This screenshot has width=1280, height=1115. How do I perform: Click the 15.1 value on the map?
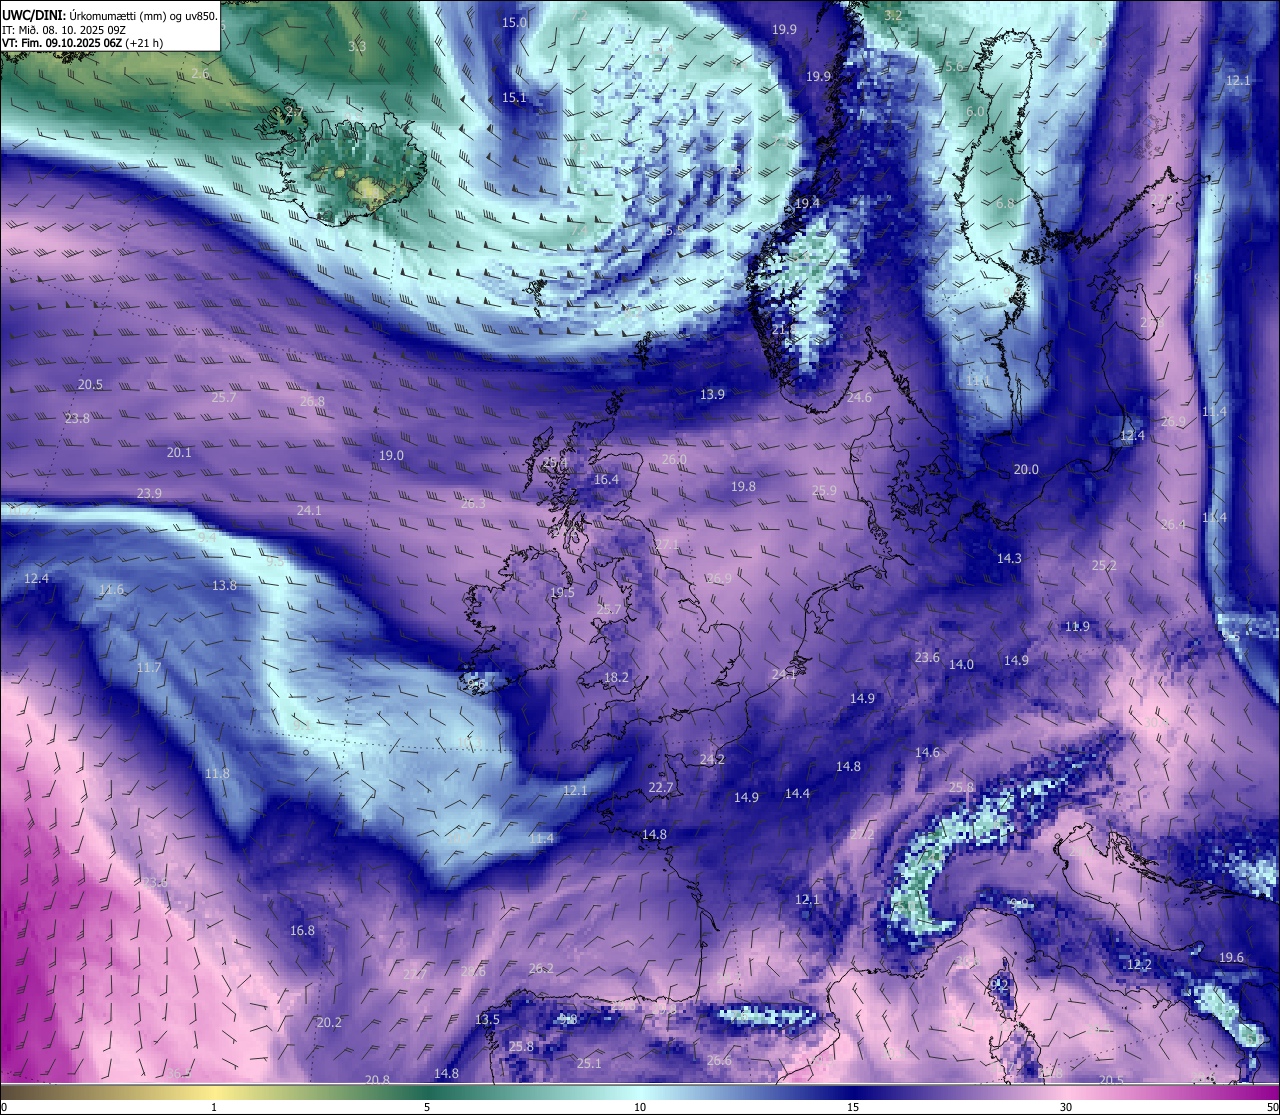tap(514, 97)
